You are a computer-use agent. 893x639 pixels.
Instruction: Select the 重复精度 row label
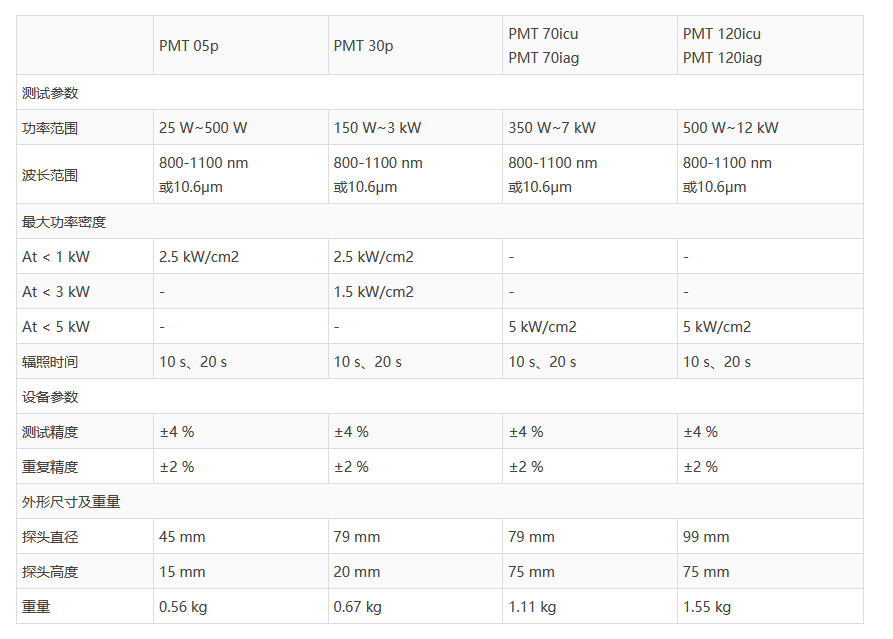click(50, 467)
